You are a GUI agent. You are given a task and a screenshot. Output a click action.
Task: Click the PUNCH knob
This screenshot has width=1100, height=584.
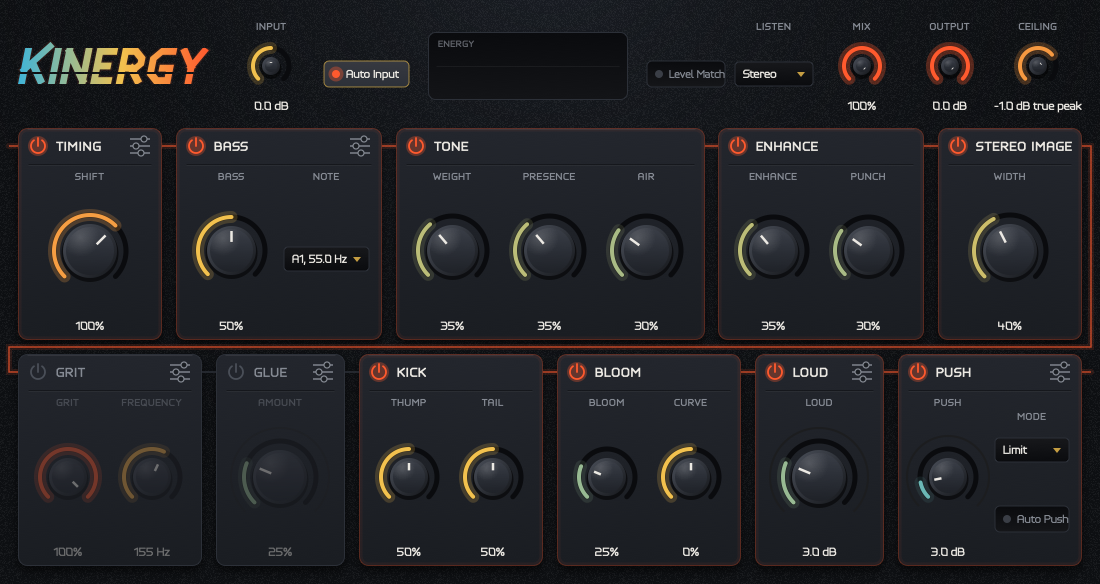(x=868, y=249)
